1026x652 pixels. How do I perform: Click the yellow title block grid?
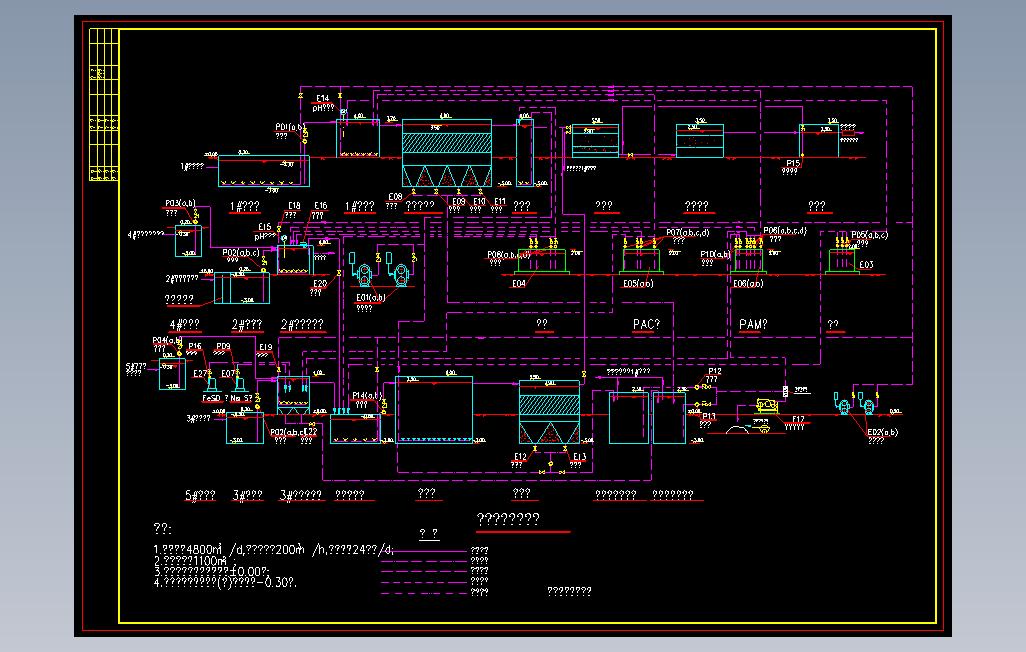coord(104,105)
